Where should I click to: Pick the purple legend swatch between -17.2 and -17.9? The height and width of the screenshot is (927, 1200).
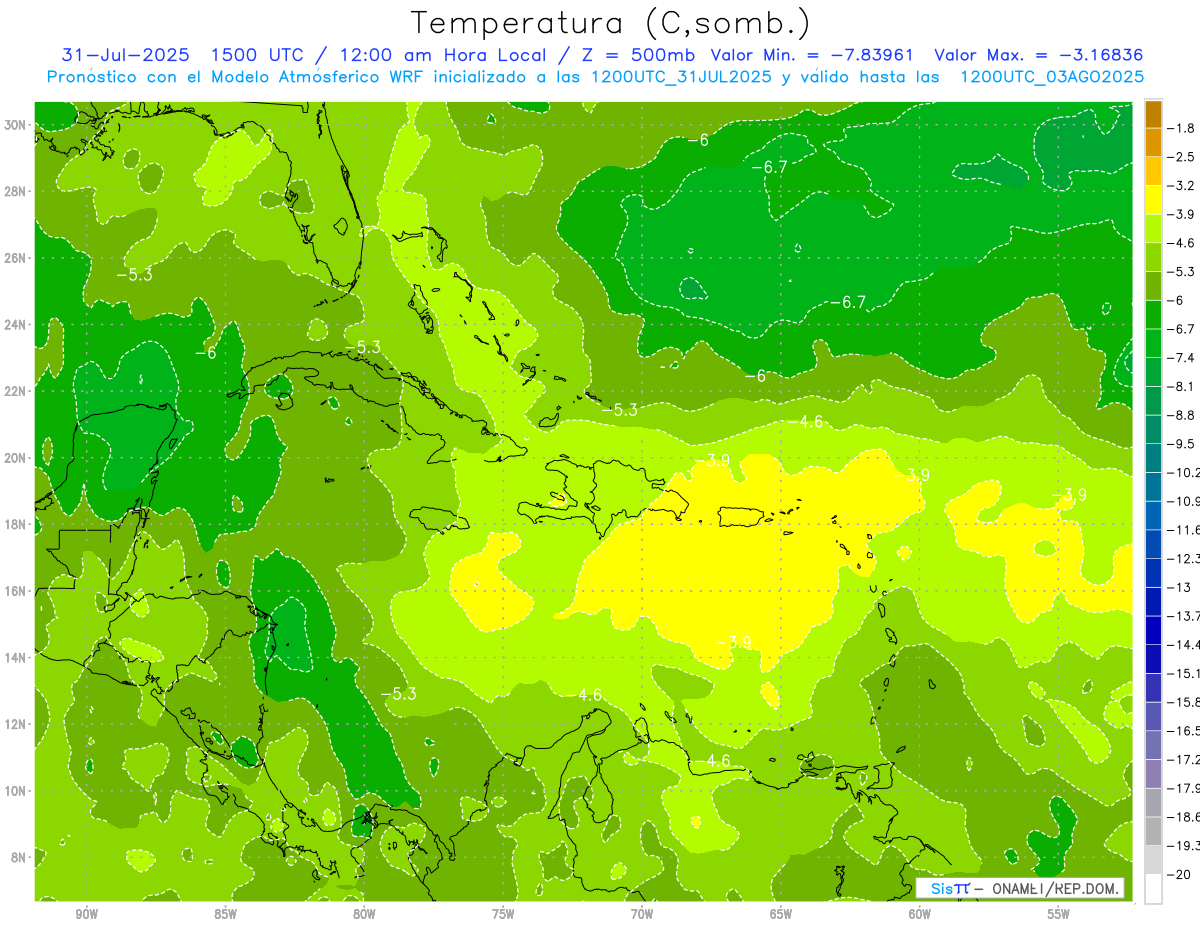pos(1153,774)
